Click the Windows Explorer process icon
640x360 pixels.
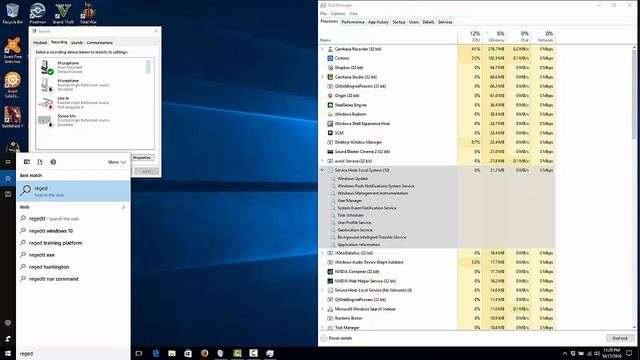[x=330, y=114]
